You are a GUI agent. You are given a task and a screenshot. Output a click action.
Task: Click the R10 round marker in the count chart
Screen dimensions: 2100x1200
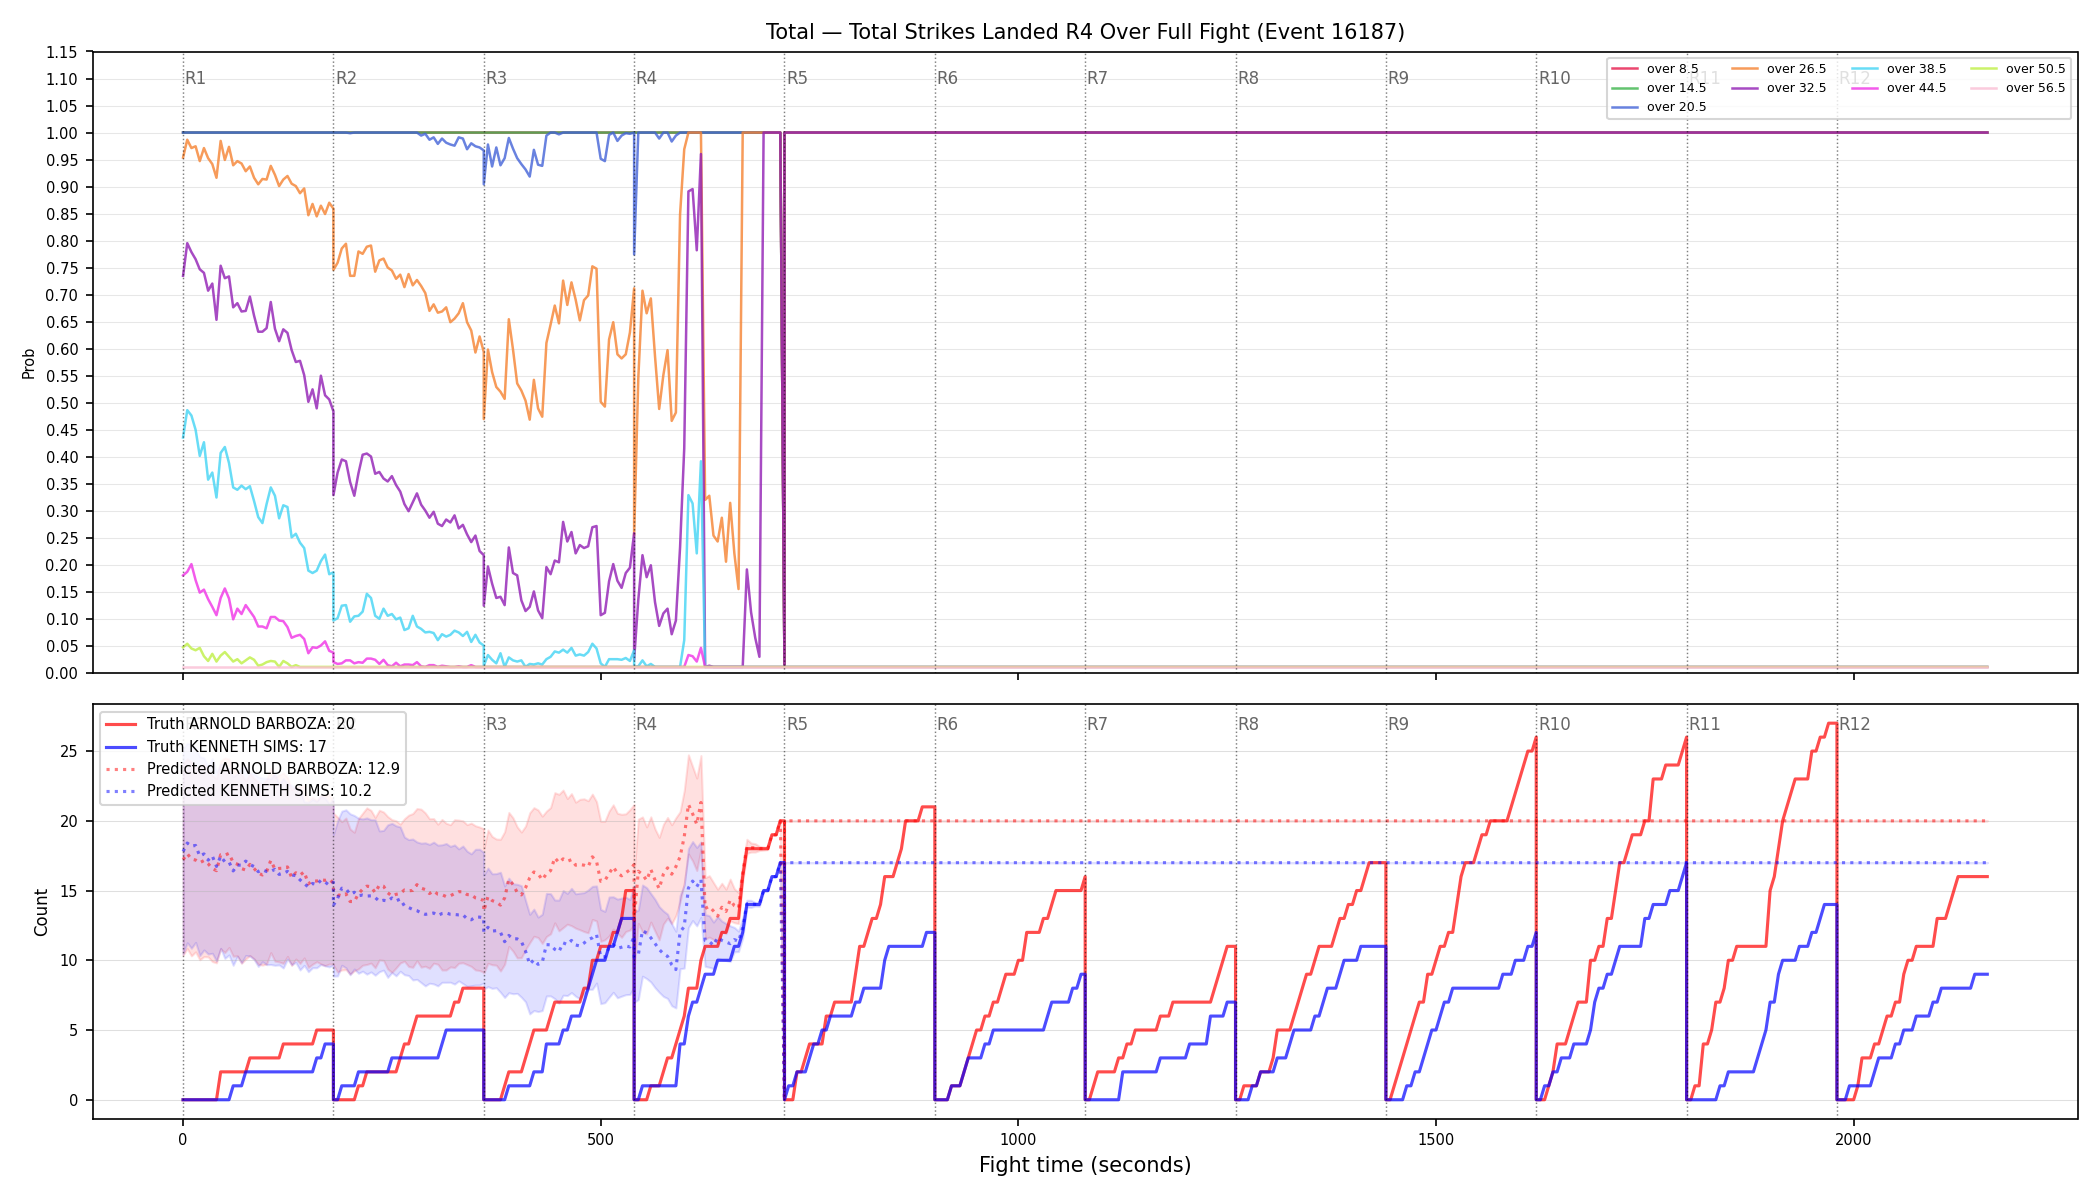tap(1554, 724)
